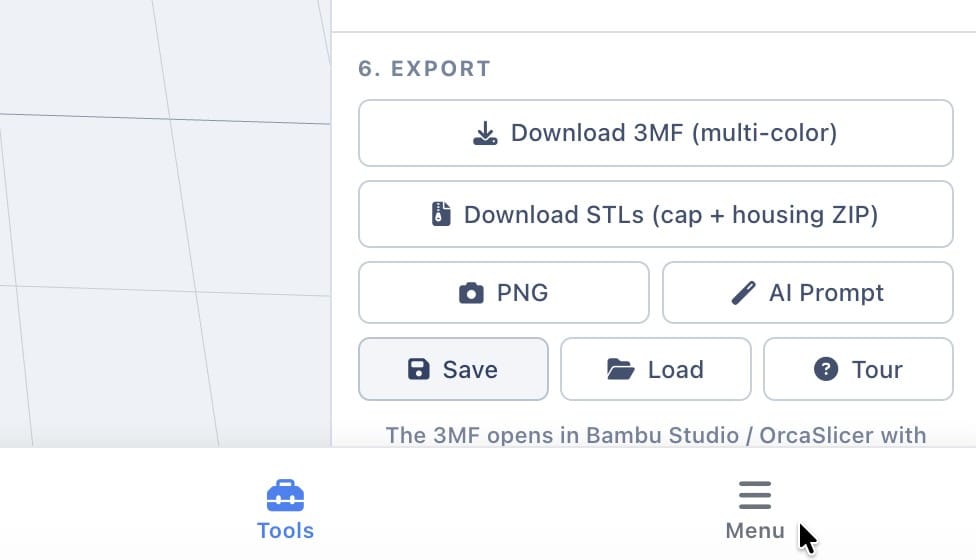976x560 pixels.
Task: Open the AI Prompt option
Action: tap(807, 292)
